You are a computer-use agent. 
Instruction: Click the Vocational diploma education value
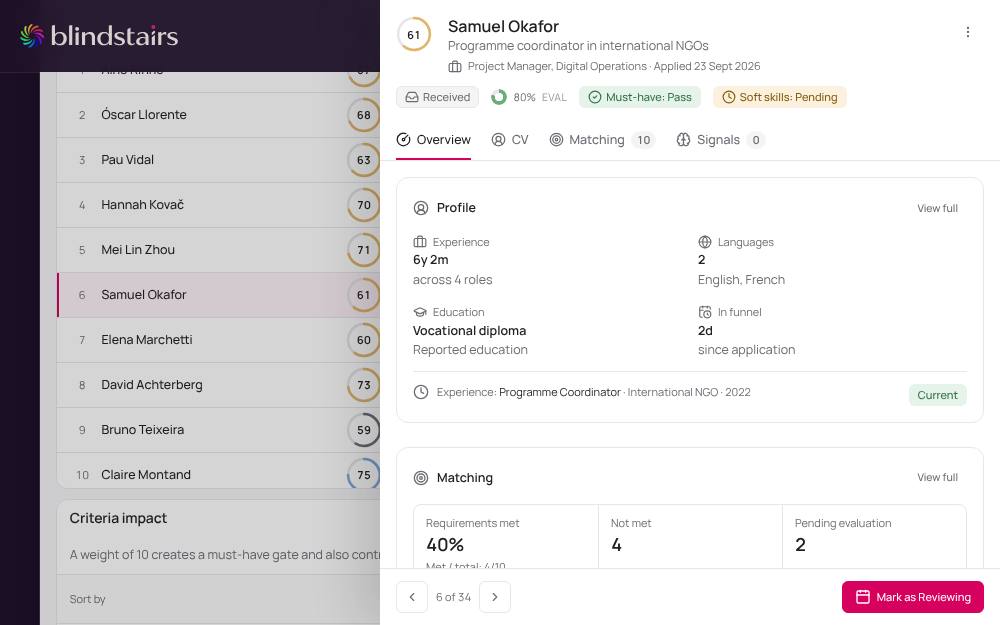click(469, 330)
